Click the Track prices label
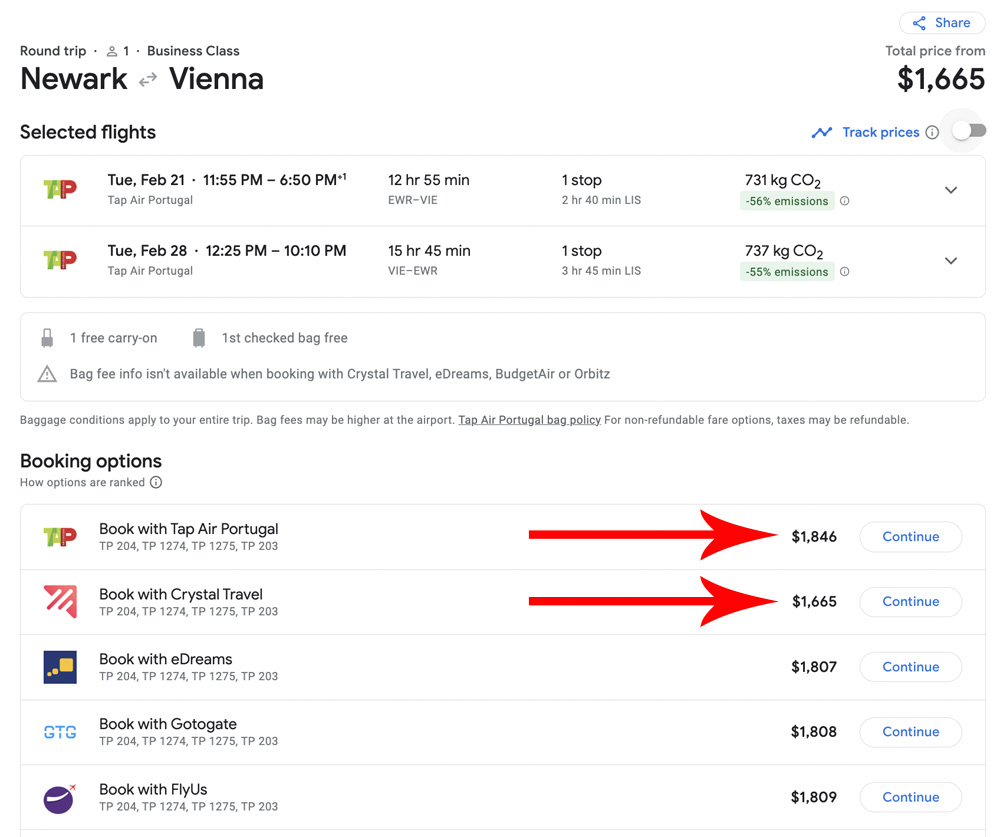The image size is (1000, 837). tap(881, 132)
